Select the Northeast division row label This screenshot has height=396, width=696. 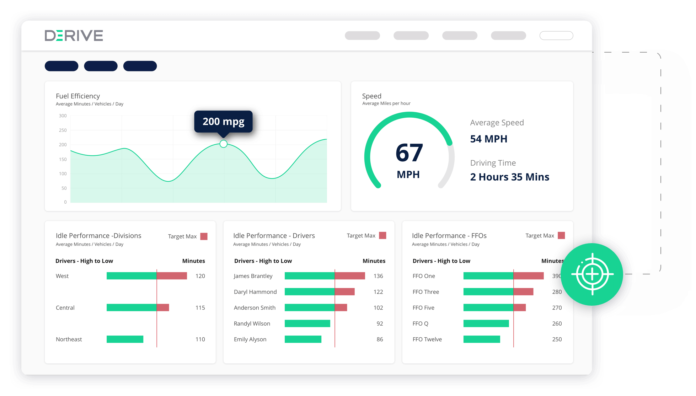click(x=69, y=339)
